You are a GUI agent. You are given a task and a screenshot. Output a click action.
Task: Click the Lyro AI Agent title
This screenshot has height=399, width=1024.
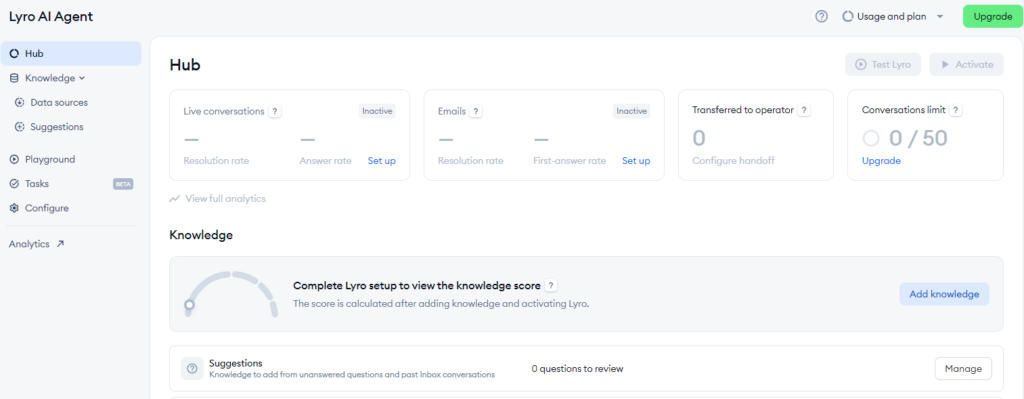[51, 17]
